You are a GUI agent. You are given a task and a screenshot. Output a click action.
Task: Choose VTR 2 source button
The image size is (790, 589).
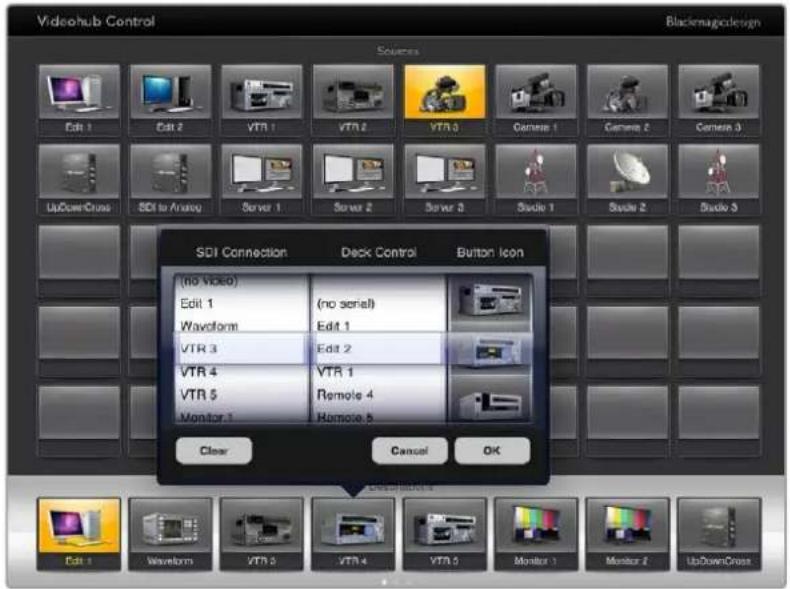pyautogui.click(x=353, y=99)
